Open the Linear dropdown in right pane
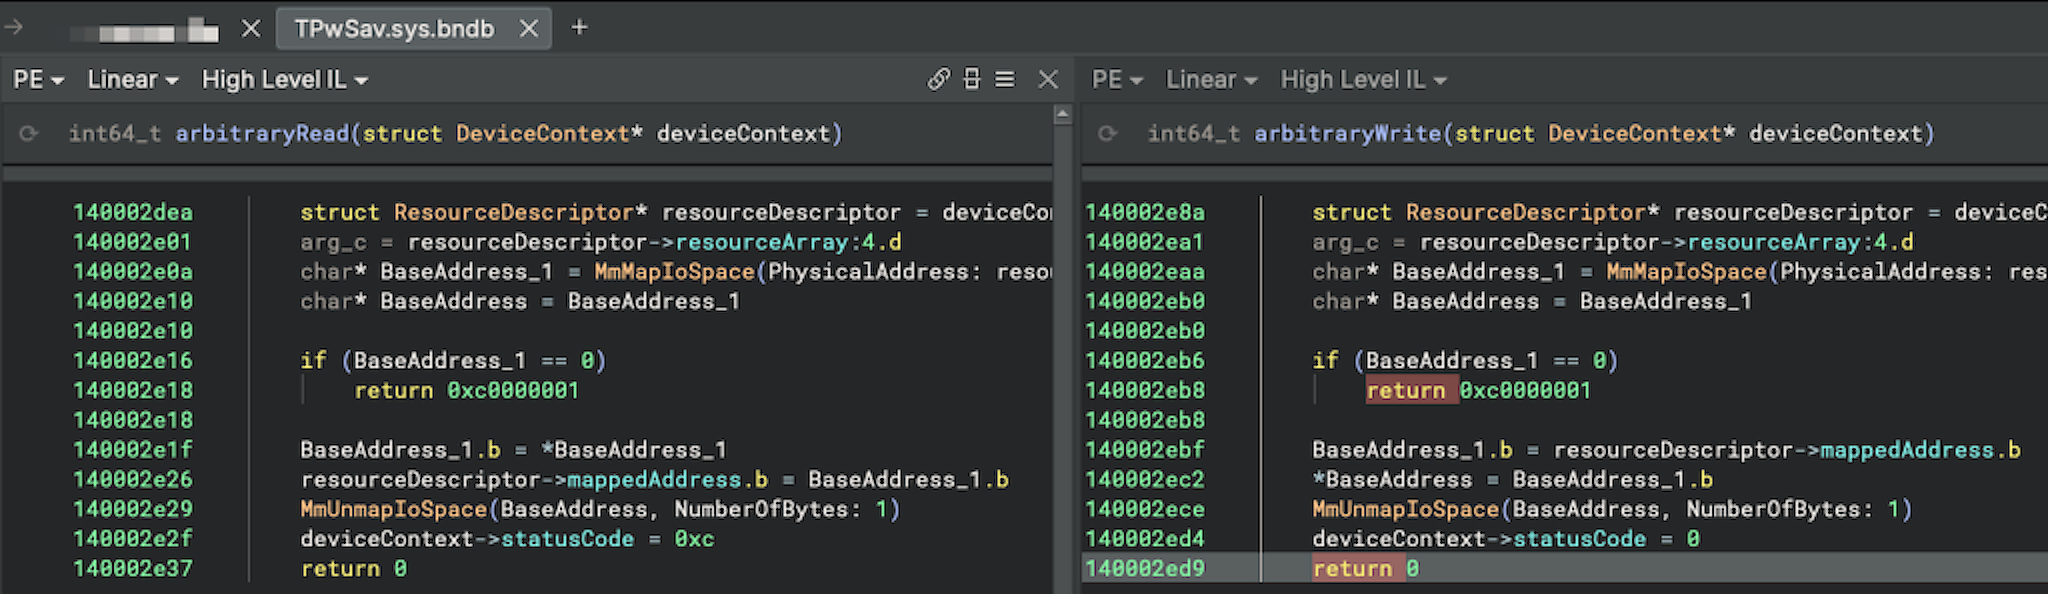 [x=1211, y=79]
